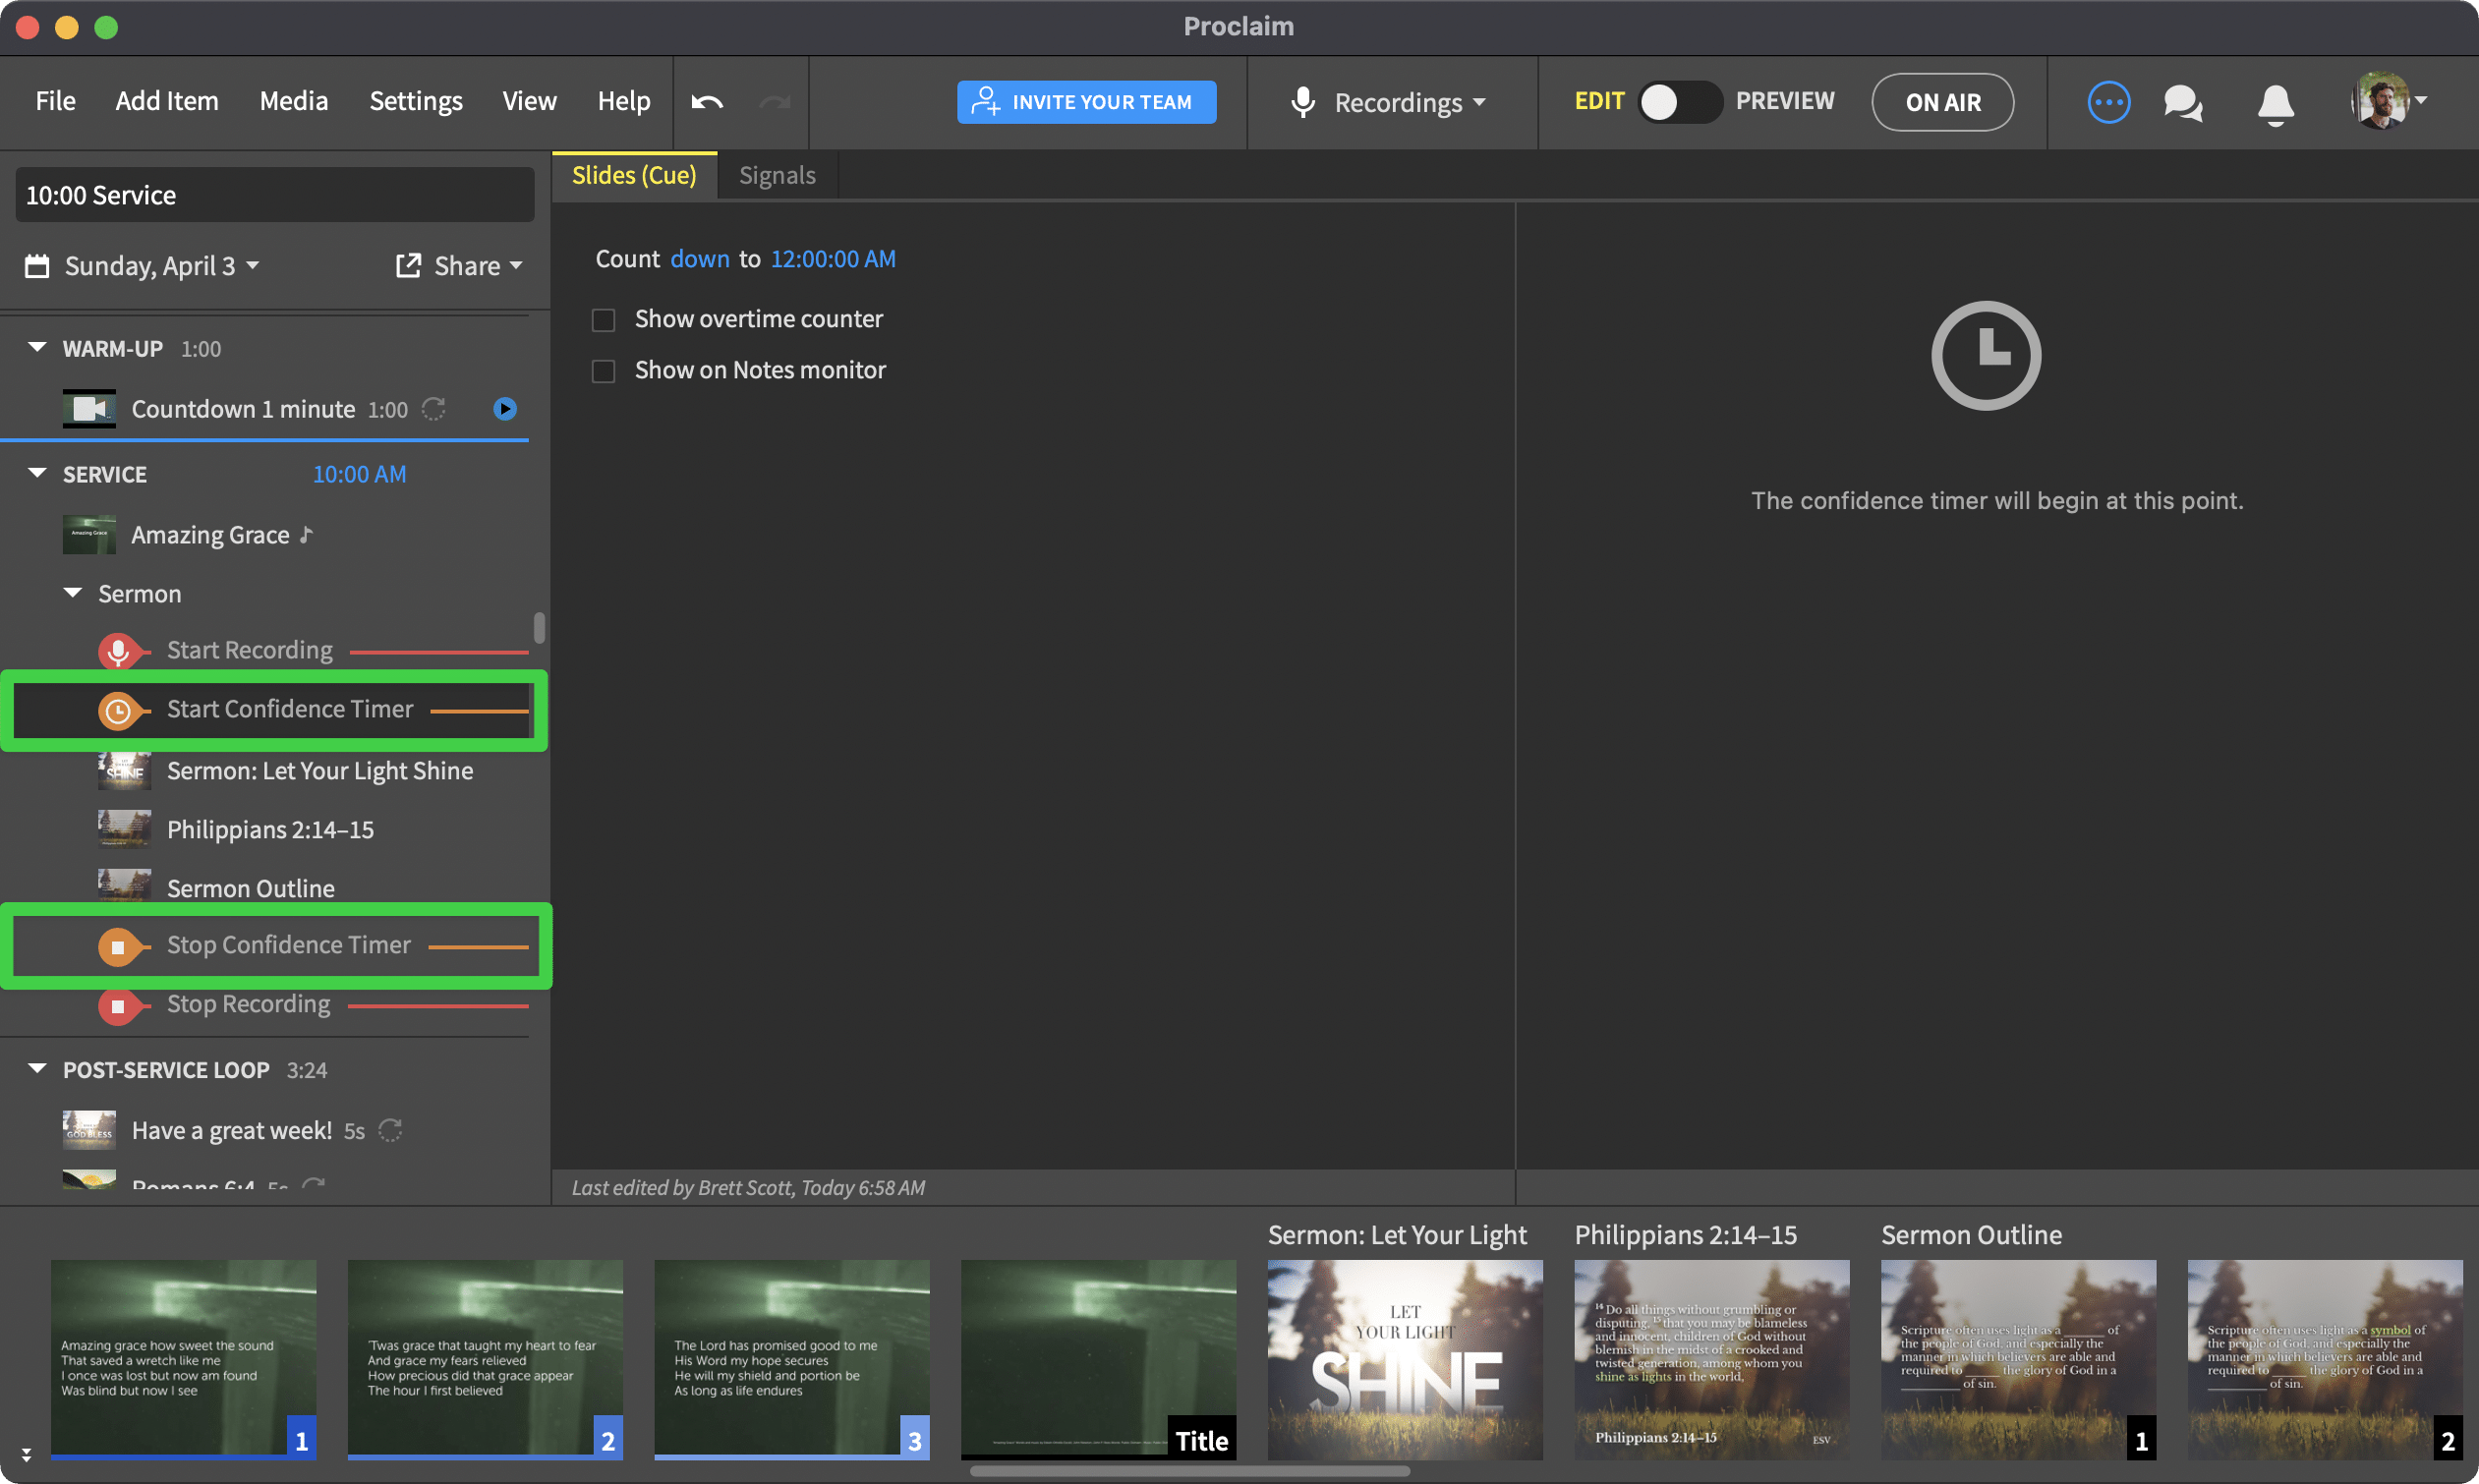
Task: Enable Show overtime counter checkbox
Action: [x=603, y=320]
